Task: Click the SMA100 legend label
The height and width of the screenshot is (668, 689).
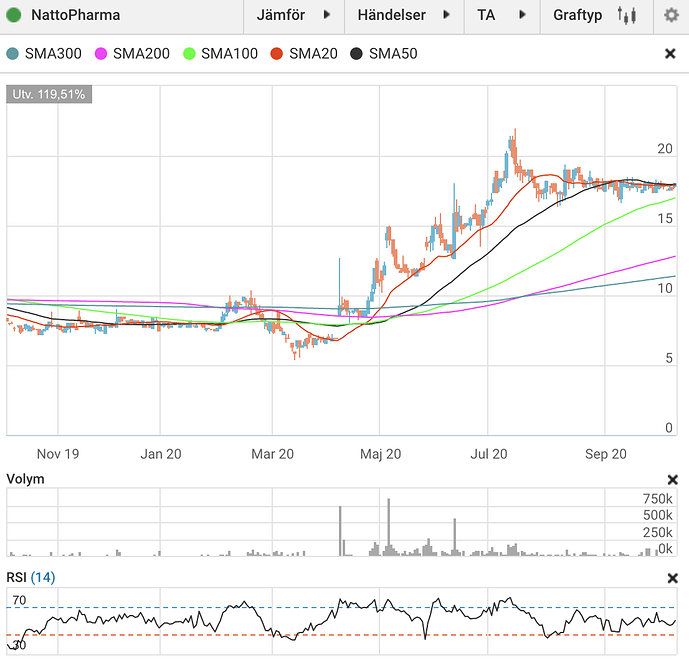Action: [x=229, y=54]
